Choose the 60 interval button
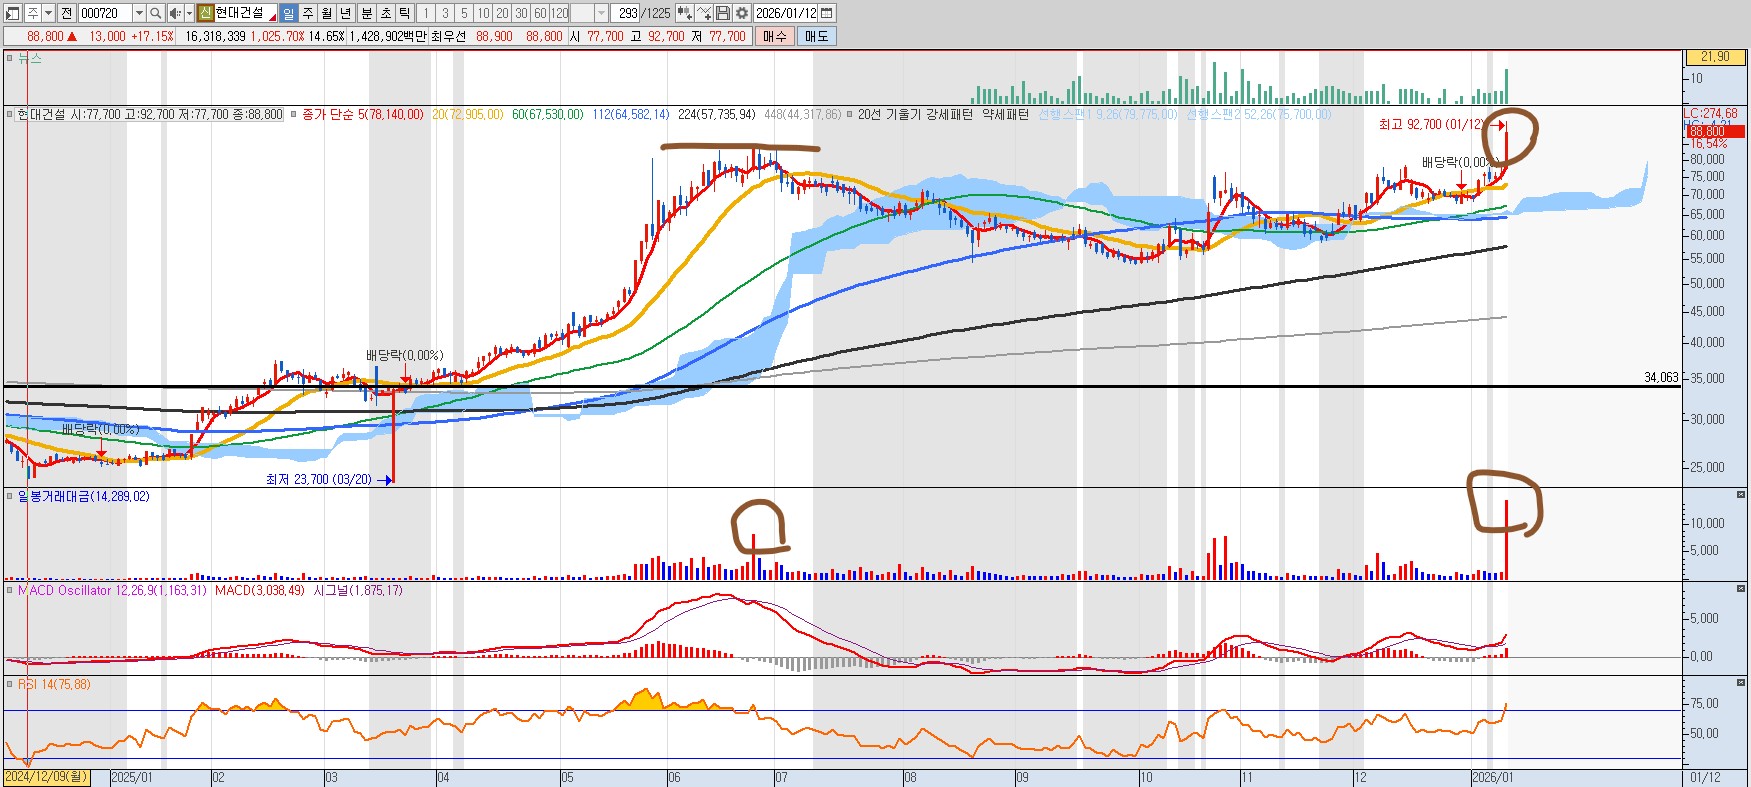 [x=540, y=13]
